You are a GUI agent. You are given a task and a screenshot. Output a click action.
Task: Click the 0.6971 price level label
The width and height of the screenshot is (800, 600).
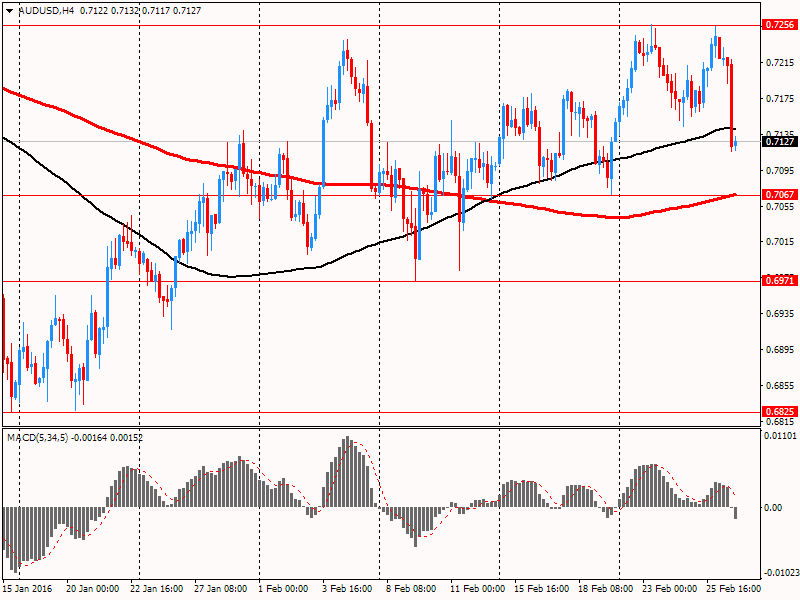click(778, 281)
